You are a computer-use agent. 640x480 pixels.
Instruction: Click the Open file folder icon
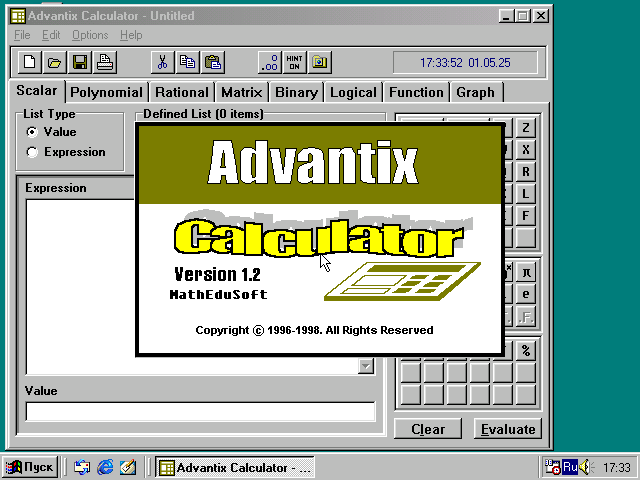pos(55,62)
